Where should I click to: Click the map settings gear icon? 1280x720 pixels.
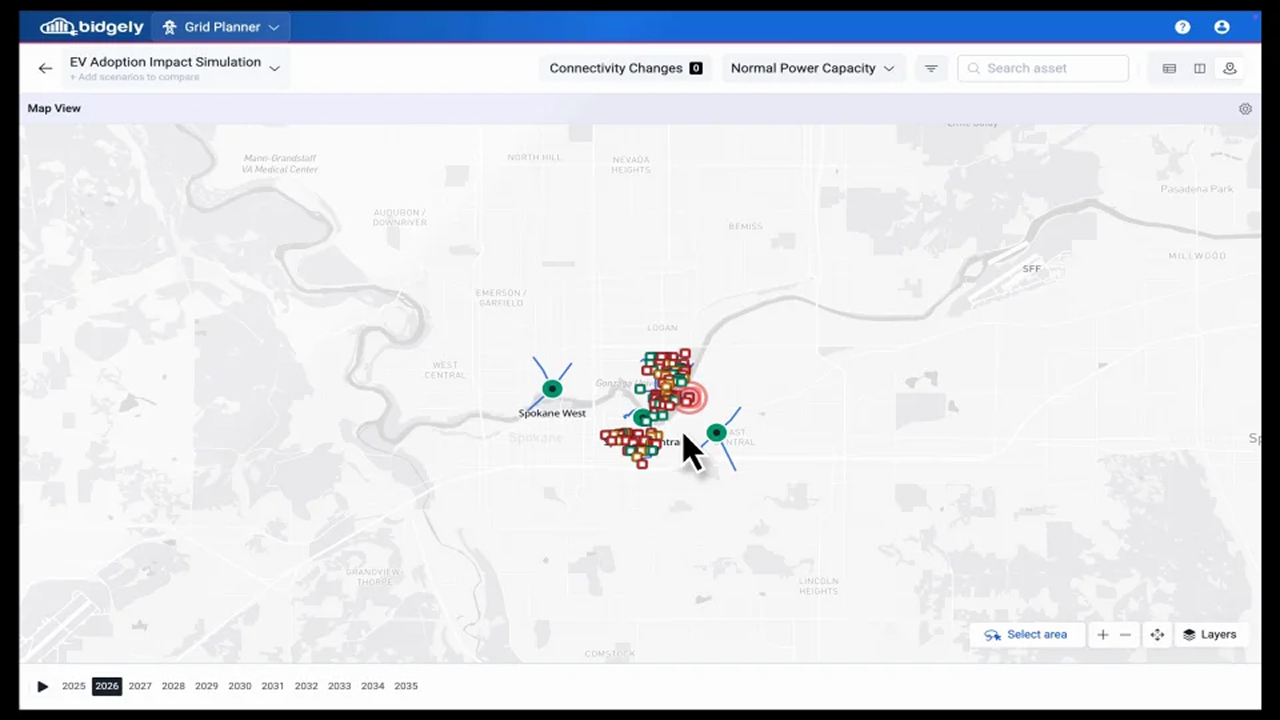click(x=1245, y=108)
